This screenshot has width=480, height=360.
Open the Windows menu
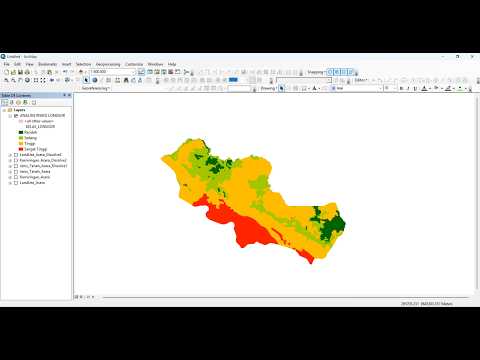tap(155, 64)
